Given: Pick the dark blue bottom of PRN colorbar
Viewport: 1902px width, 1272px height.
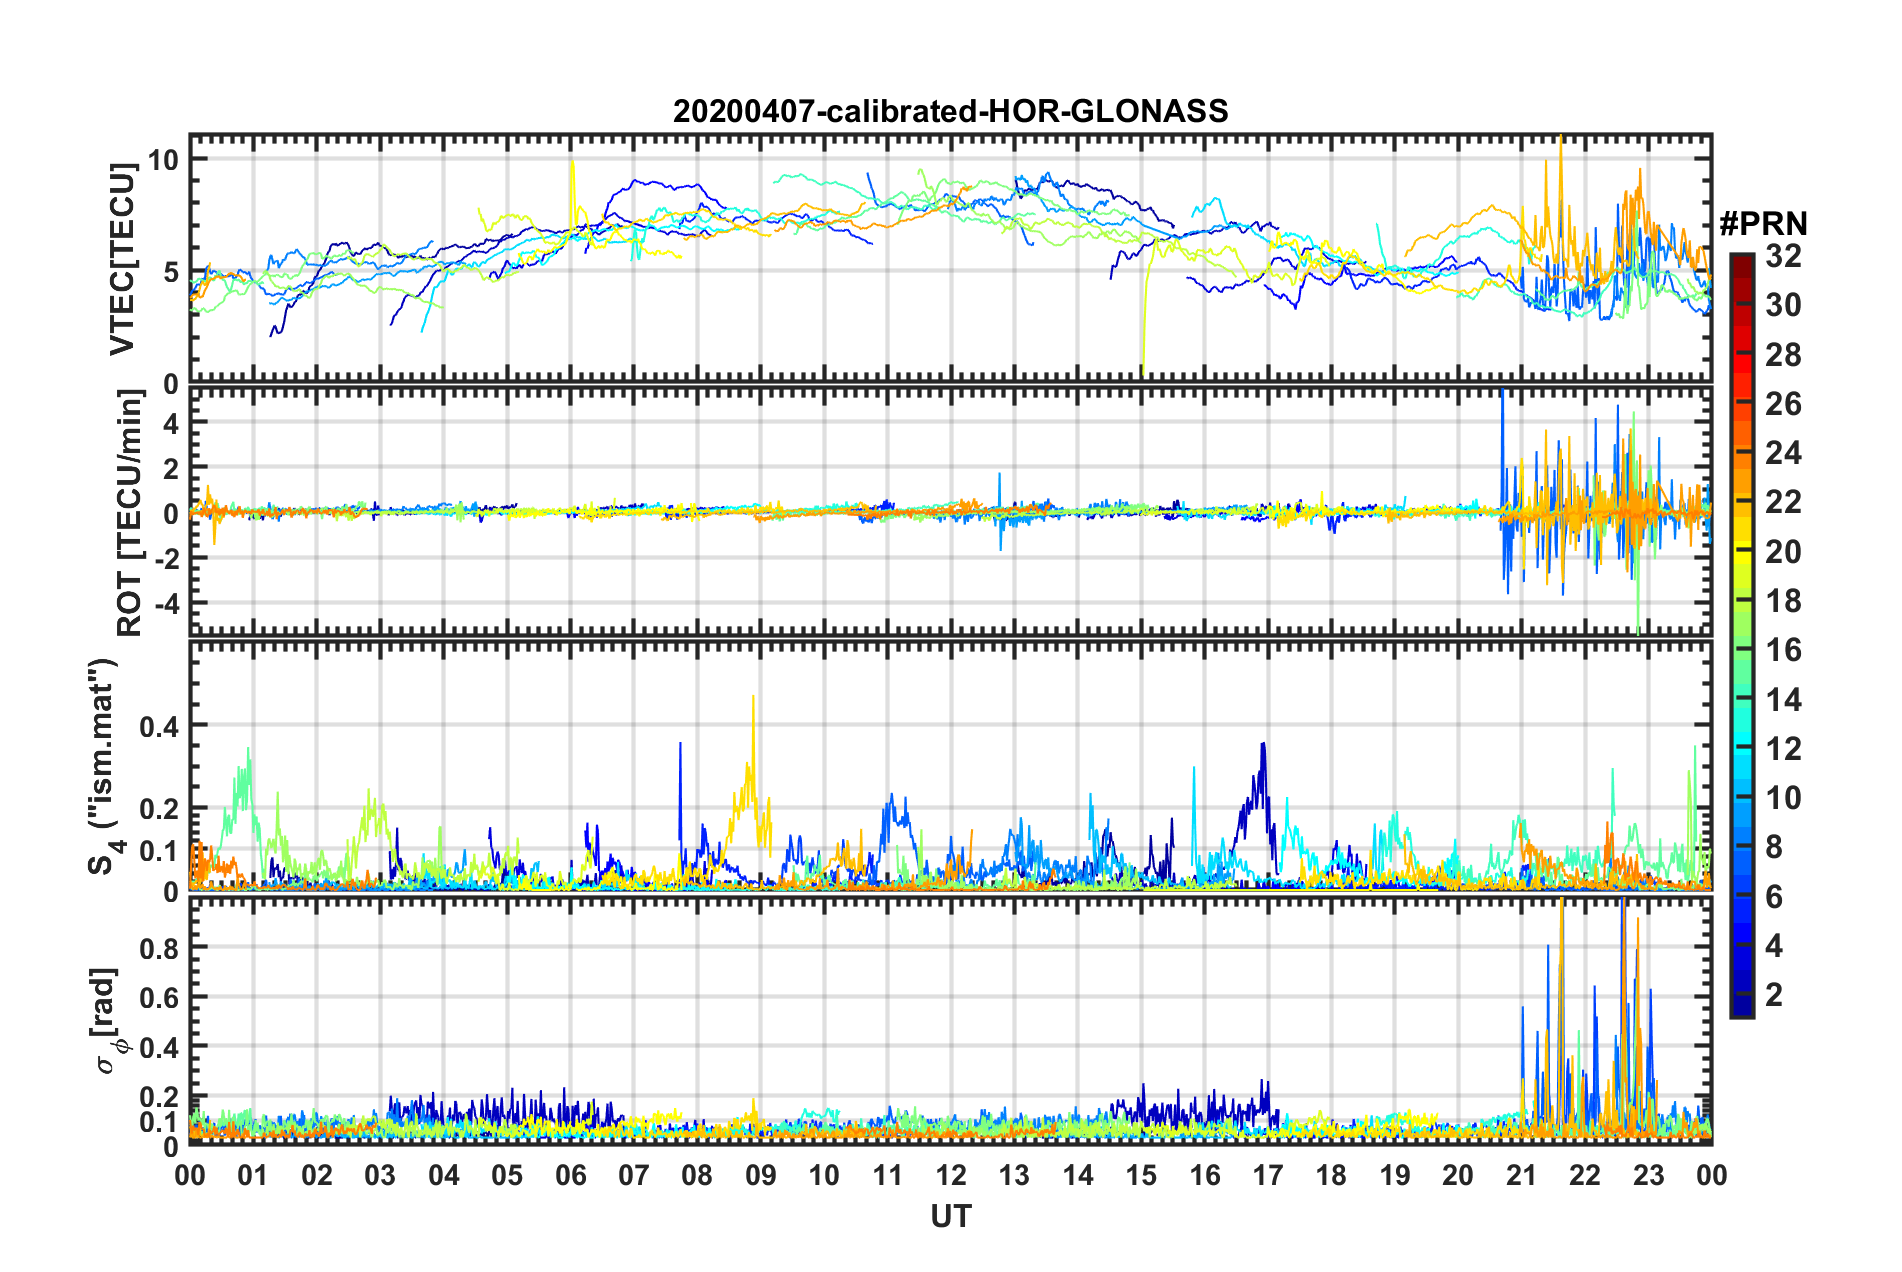Looking at the screenshot, I should [x=1741, y=1010].
